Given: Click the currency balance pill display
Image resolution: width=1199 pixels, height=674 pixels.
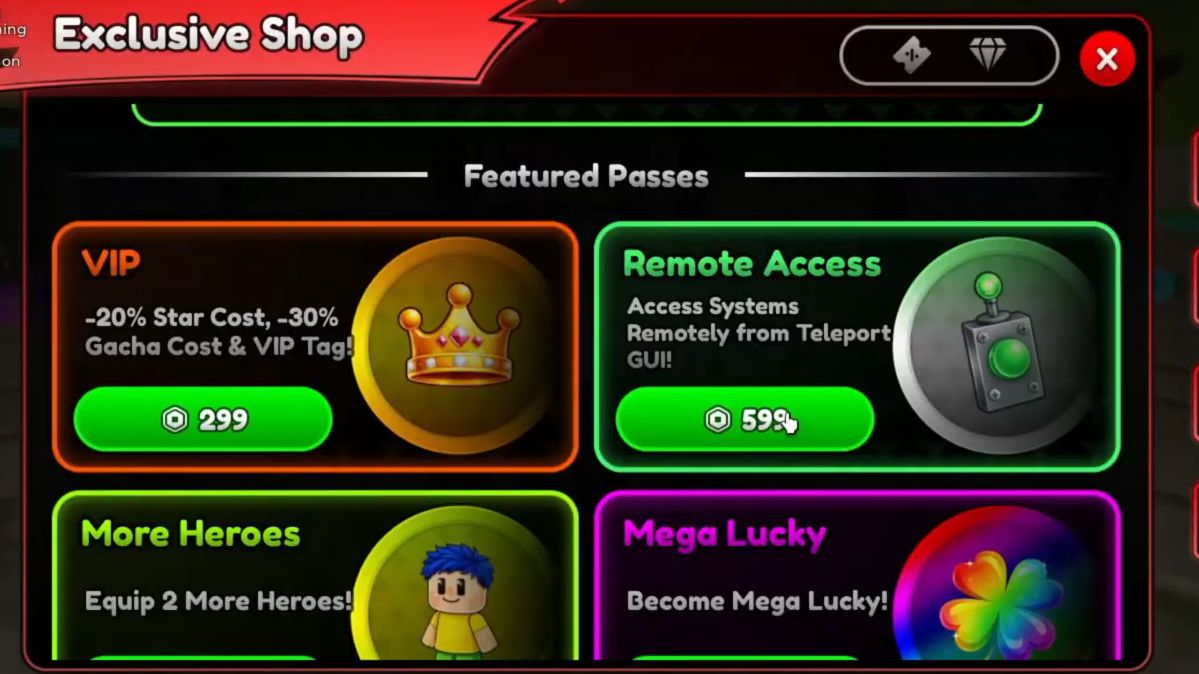Looking at the screenshot, I should [949, 55].
